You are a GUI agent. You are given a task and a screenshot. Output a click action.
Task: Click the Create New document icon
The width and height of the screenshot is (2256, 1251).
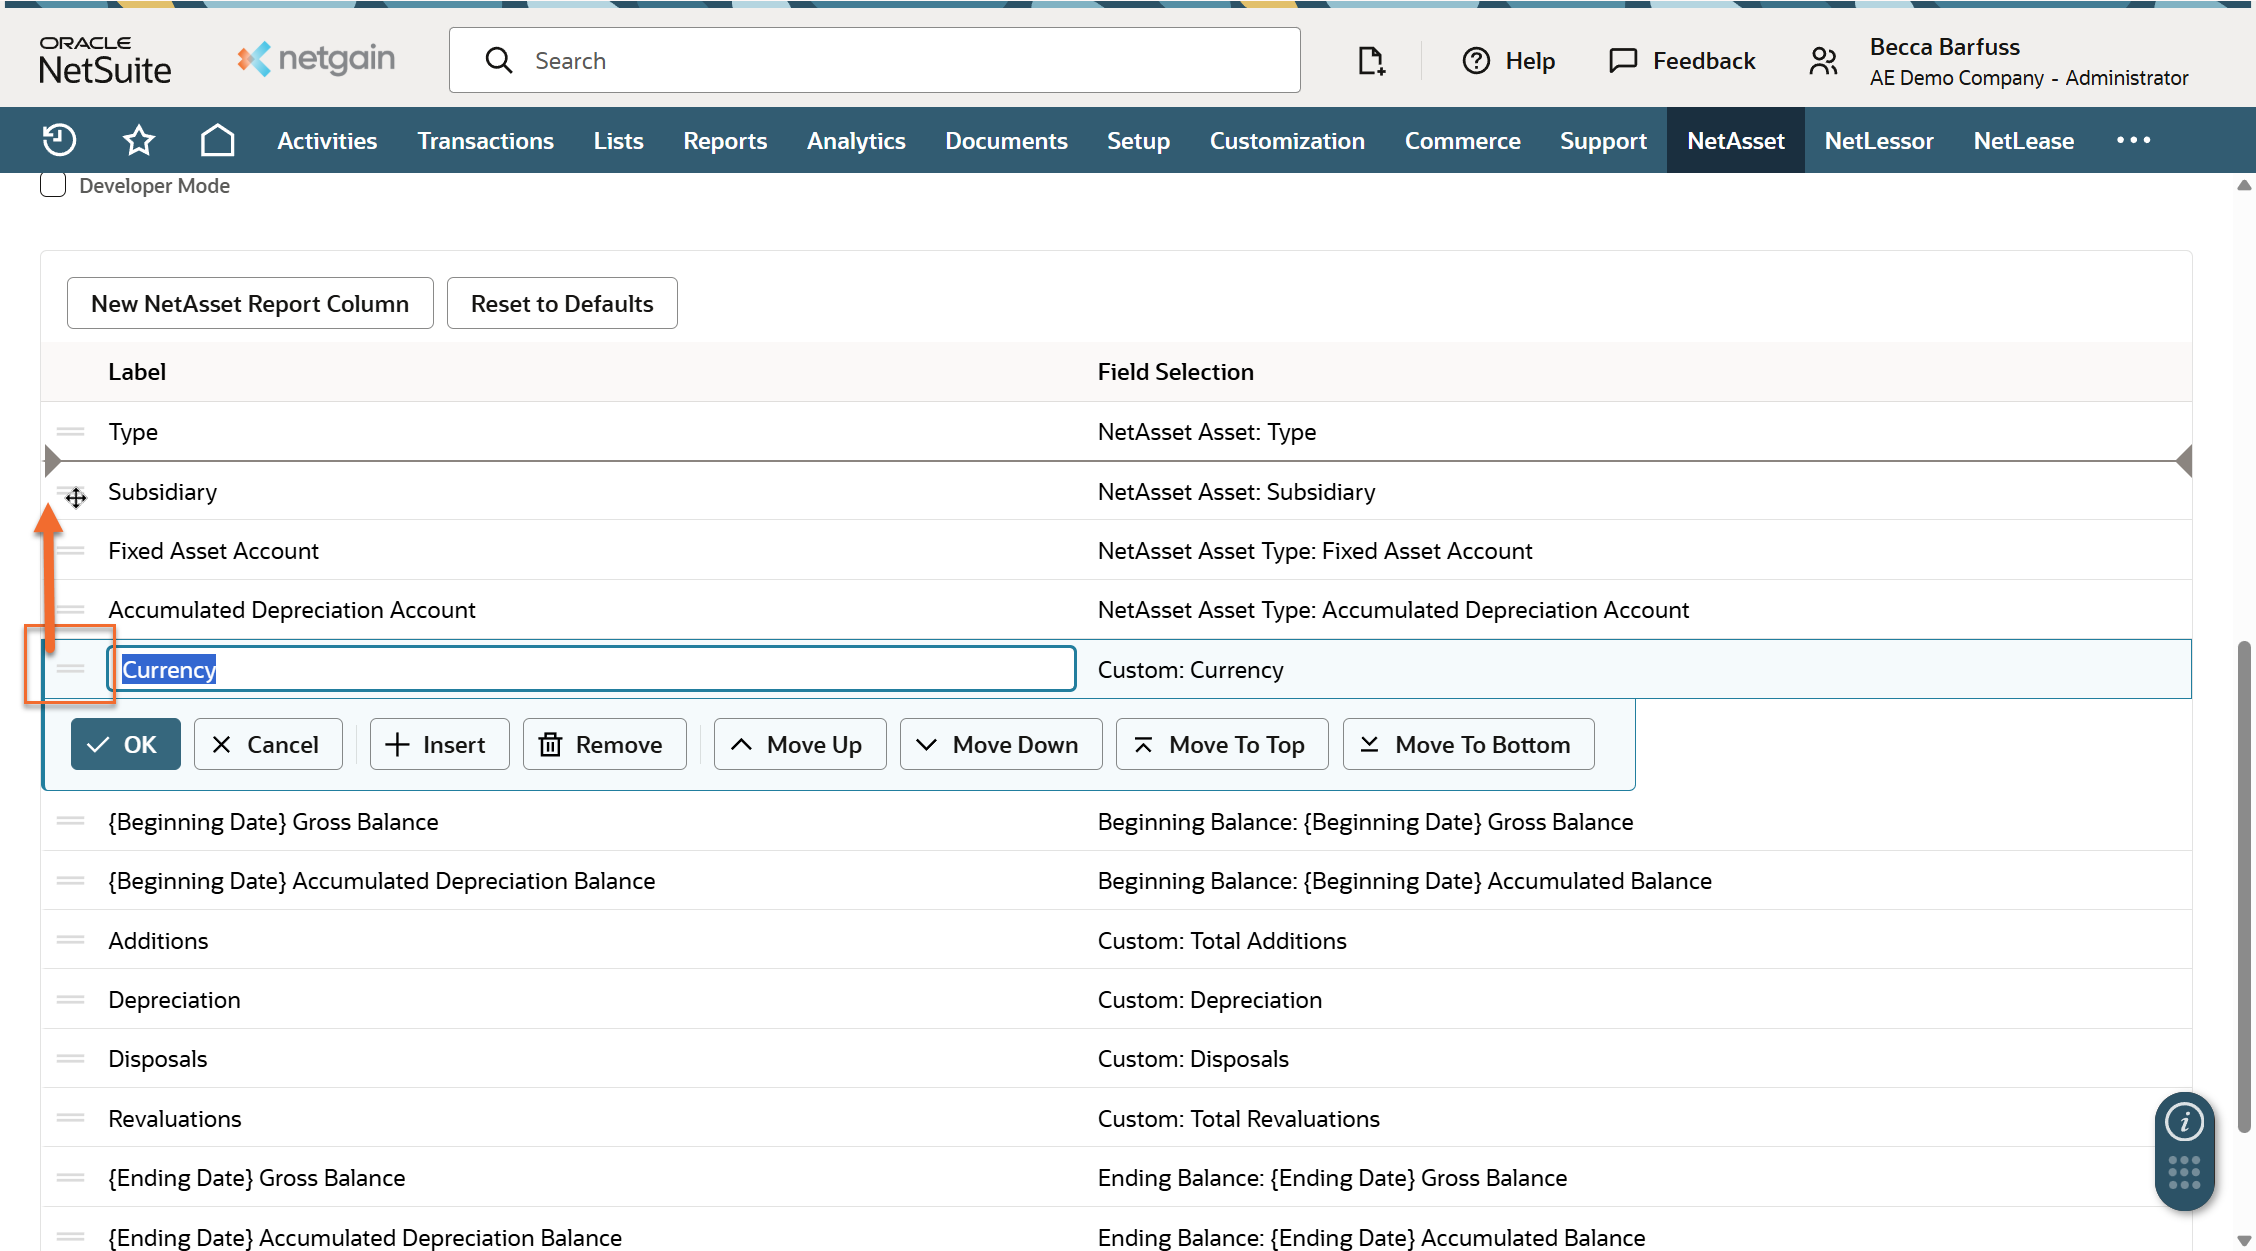[x=1371, y=61]
